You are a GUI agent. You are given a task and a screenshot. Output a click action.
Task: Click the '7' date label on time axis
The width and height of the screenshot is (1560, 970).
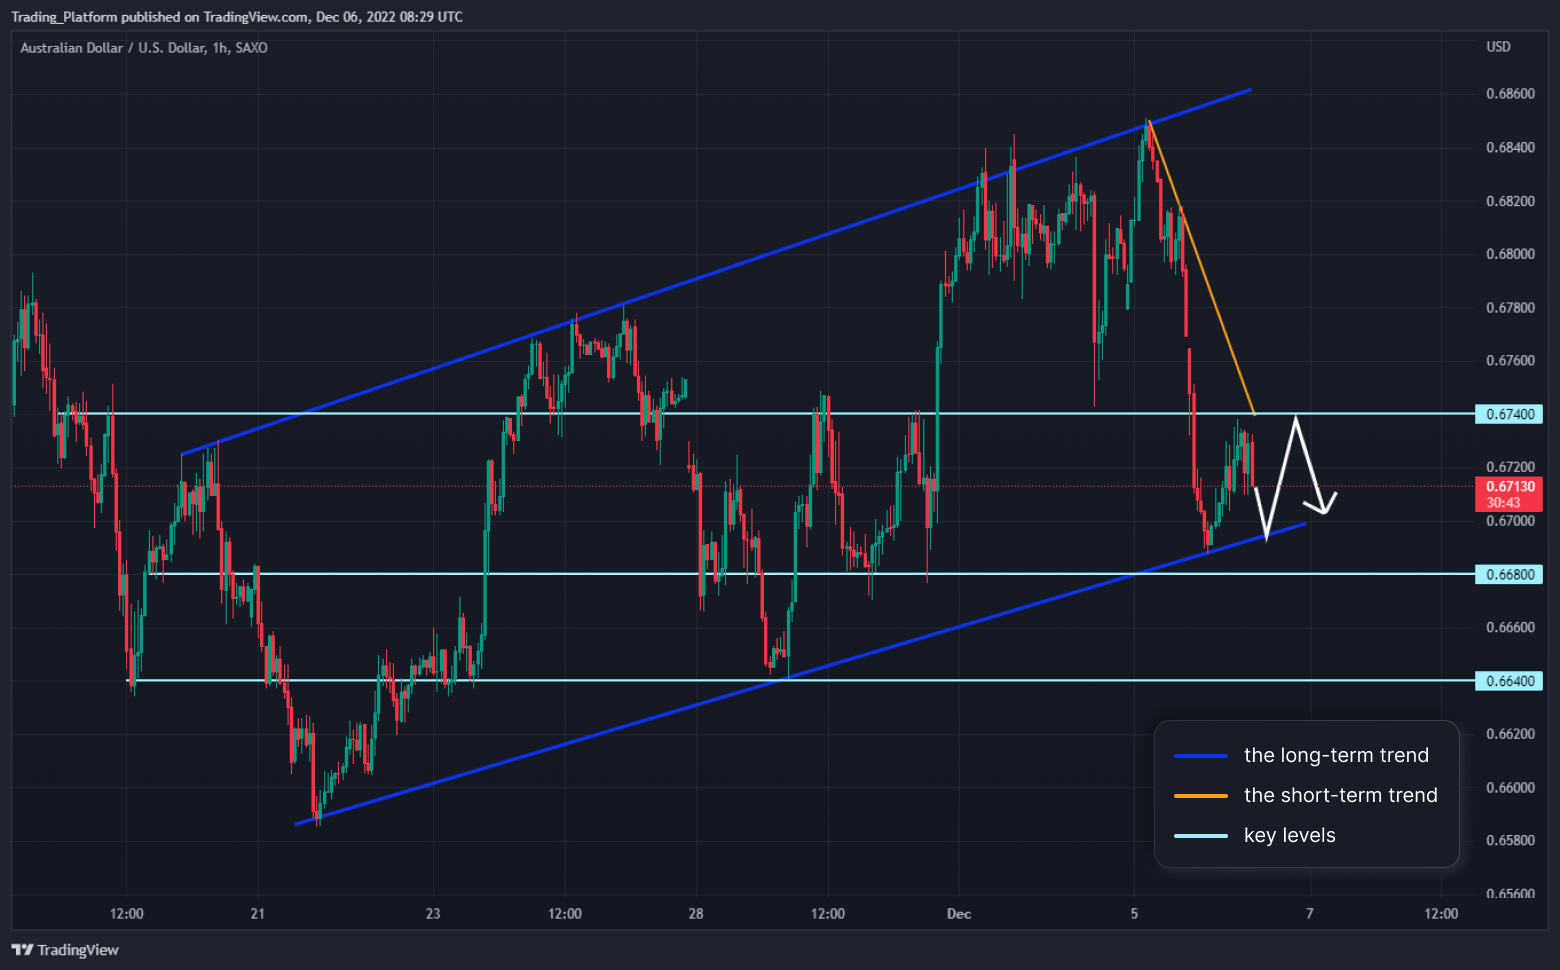(1310, 914)
